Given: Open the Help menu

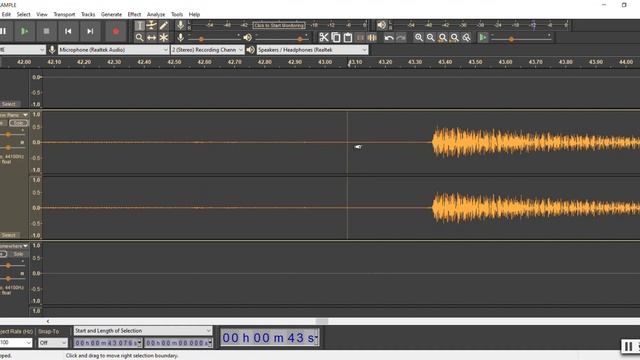Looking at the screenshot, I should (x=194, y=14).
